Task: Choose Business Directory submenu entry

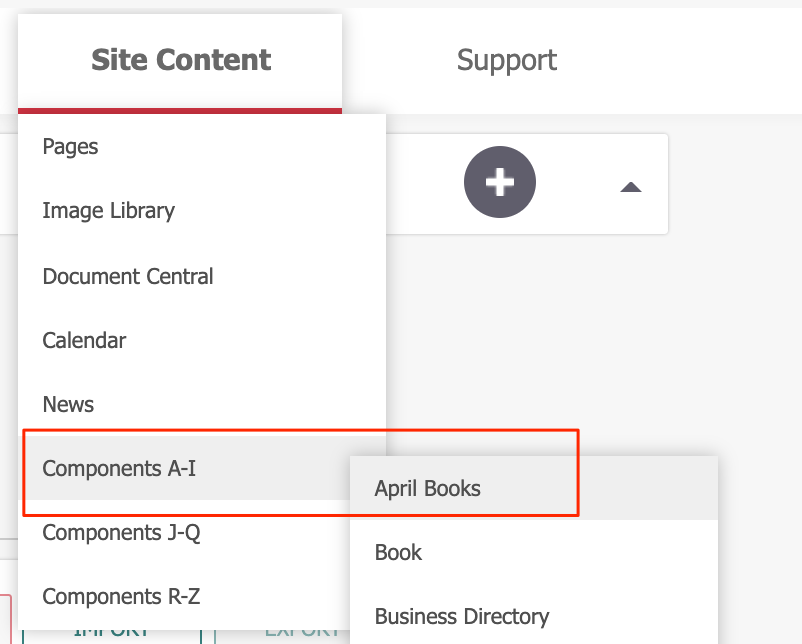Action: pyautogui.click(x=461, y=616)
